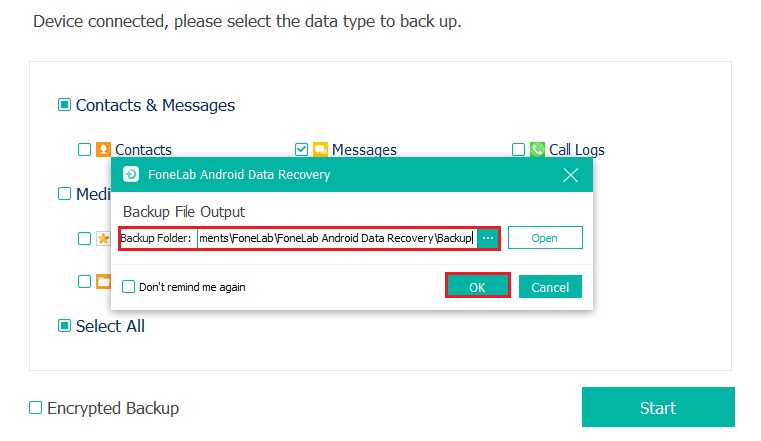Image resolution: width=761 pixels, height=441 pixels.
Task: Close the FoneLab dialog with X
Action: [x=570, y=175]
